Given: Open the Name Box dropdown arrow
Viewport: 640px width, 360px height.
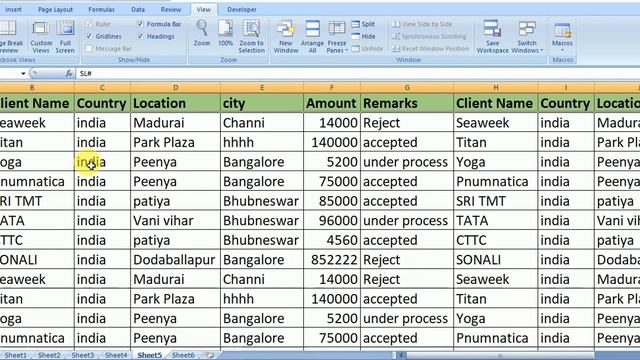Looking at the screenshot, I should tap(23, 73).
